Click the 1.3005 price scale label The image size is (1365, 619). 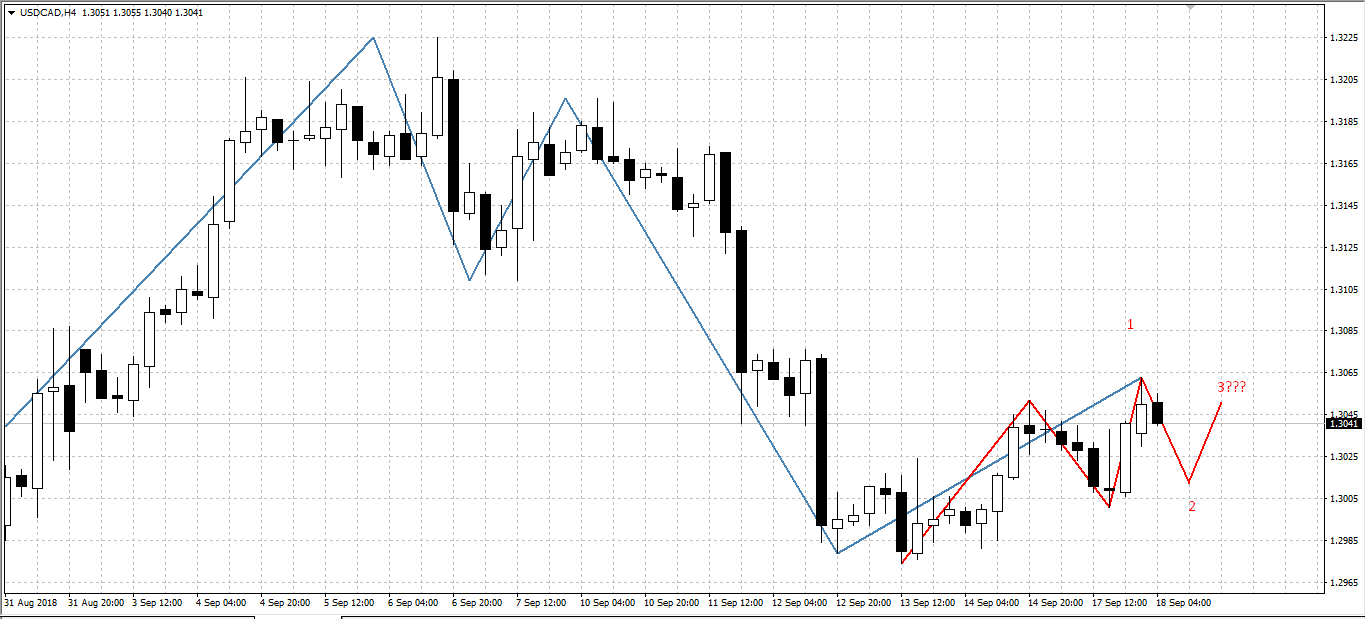pos(1343,499)
